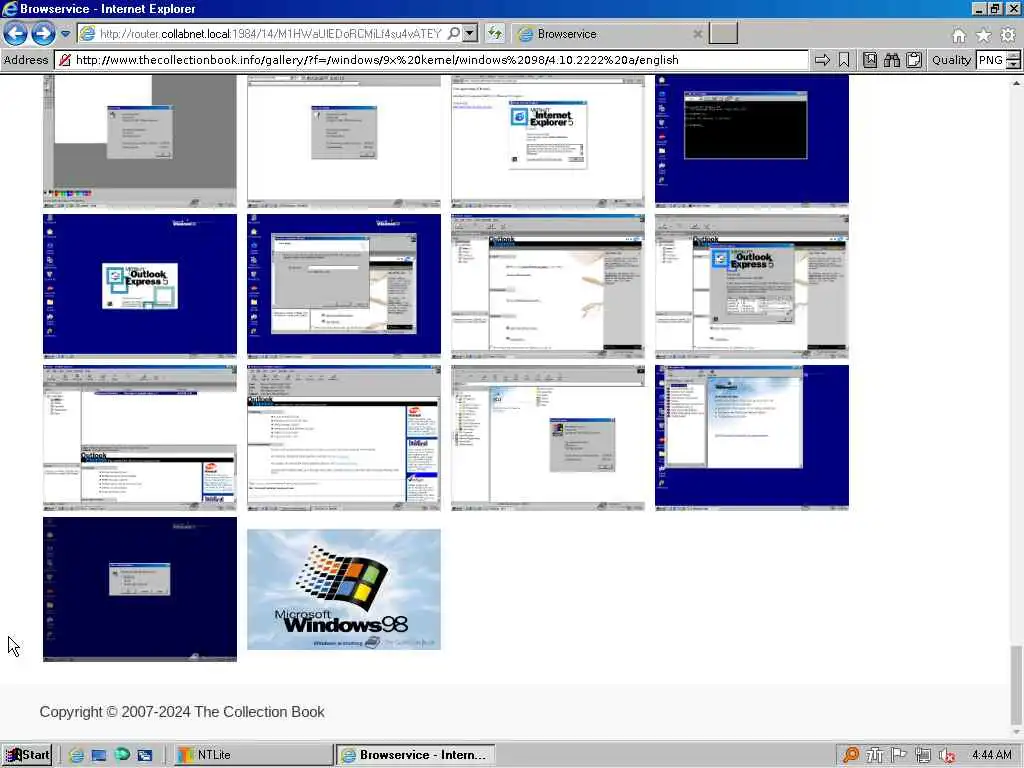Open recent pages dropdown beside Forward arrow
This screenshot has width=1024, height=768.
(x=65, y=33)
